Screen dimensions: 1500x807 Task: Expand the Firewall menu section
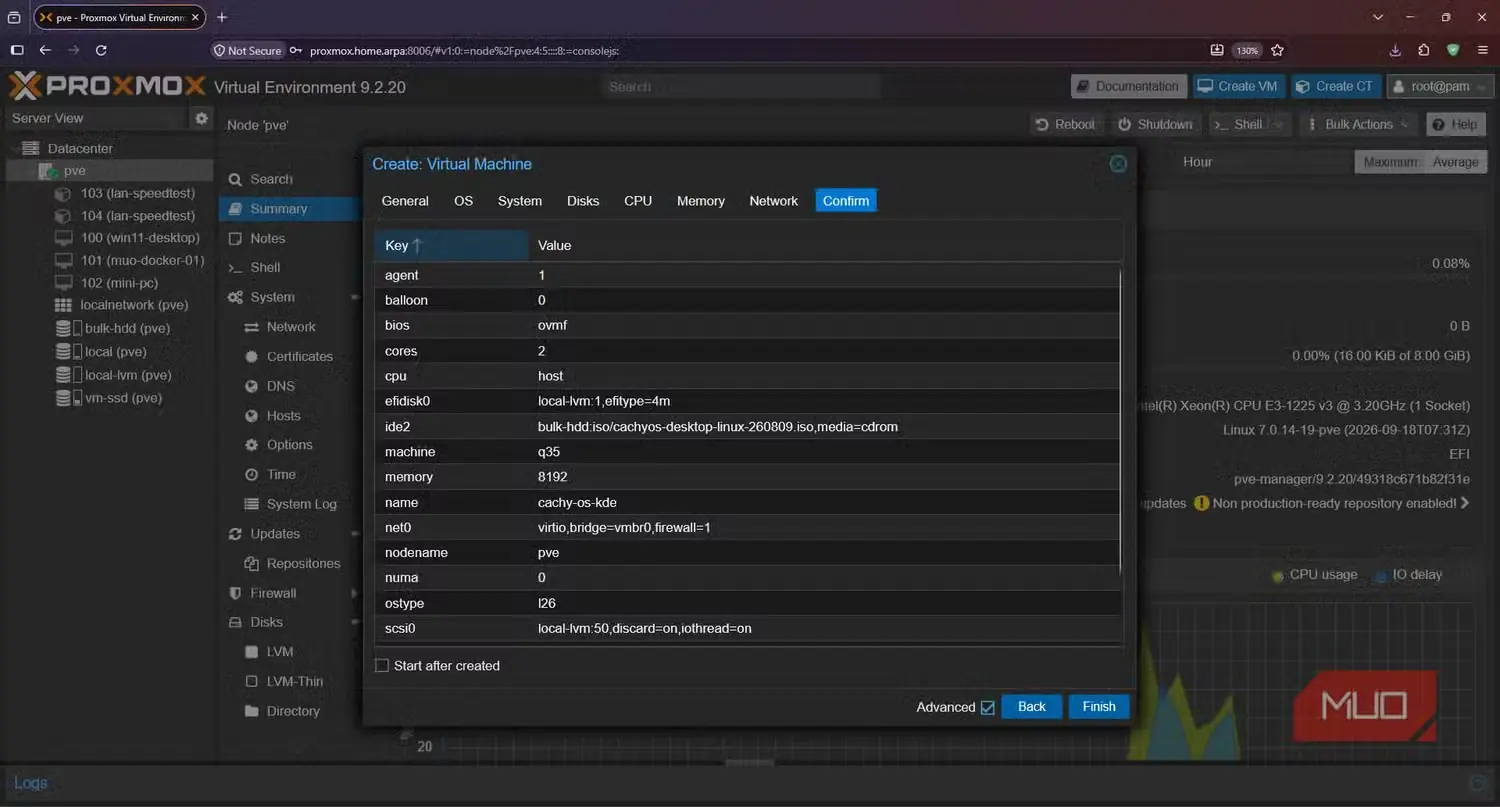coord(355,593)
